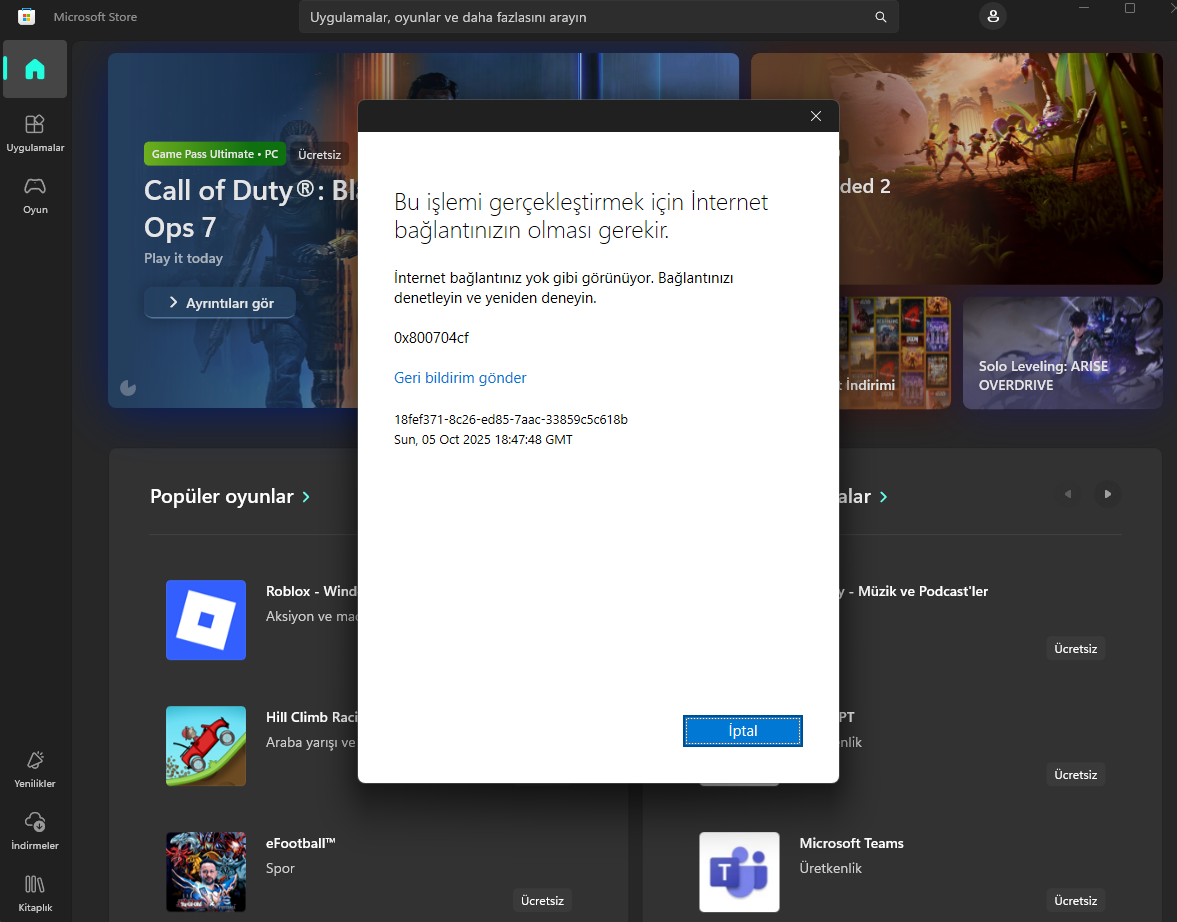The image size is (1177, 922).
Task: Open Yenilikler in the sidebar
Action: point(35,769)
